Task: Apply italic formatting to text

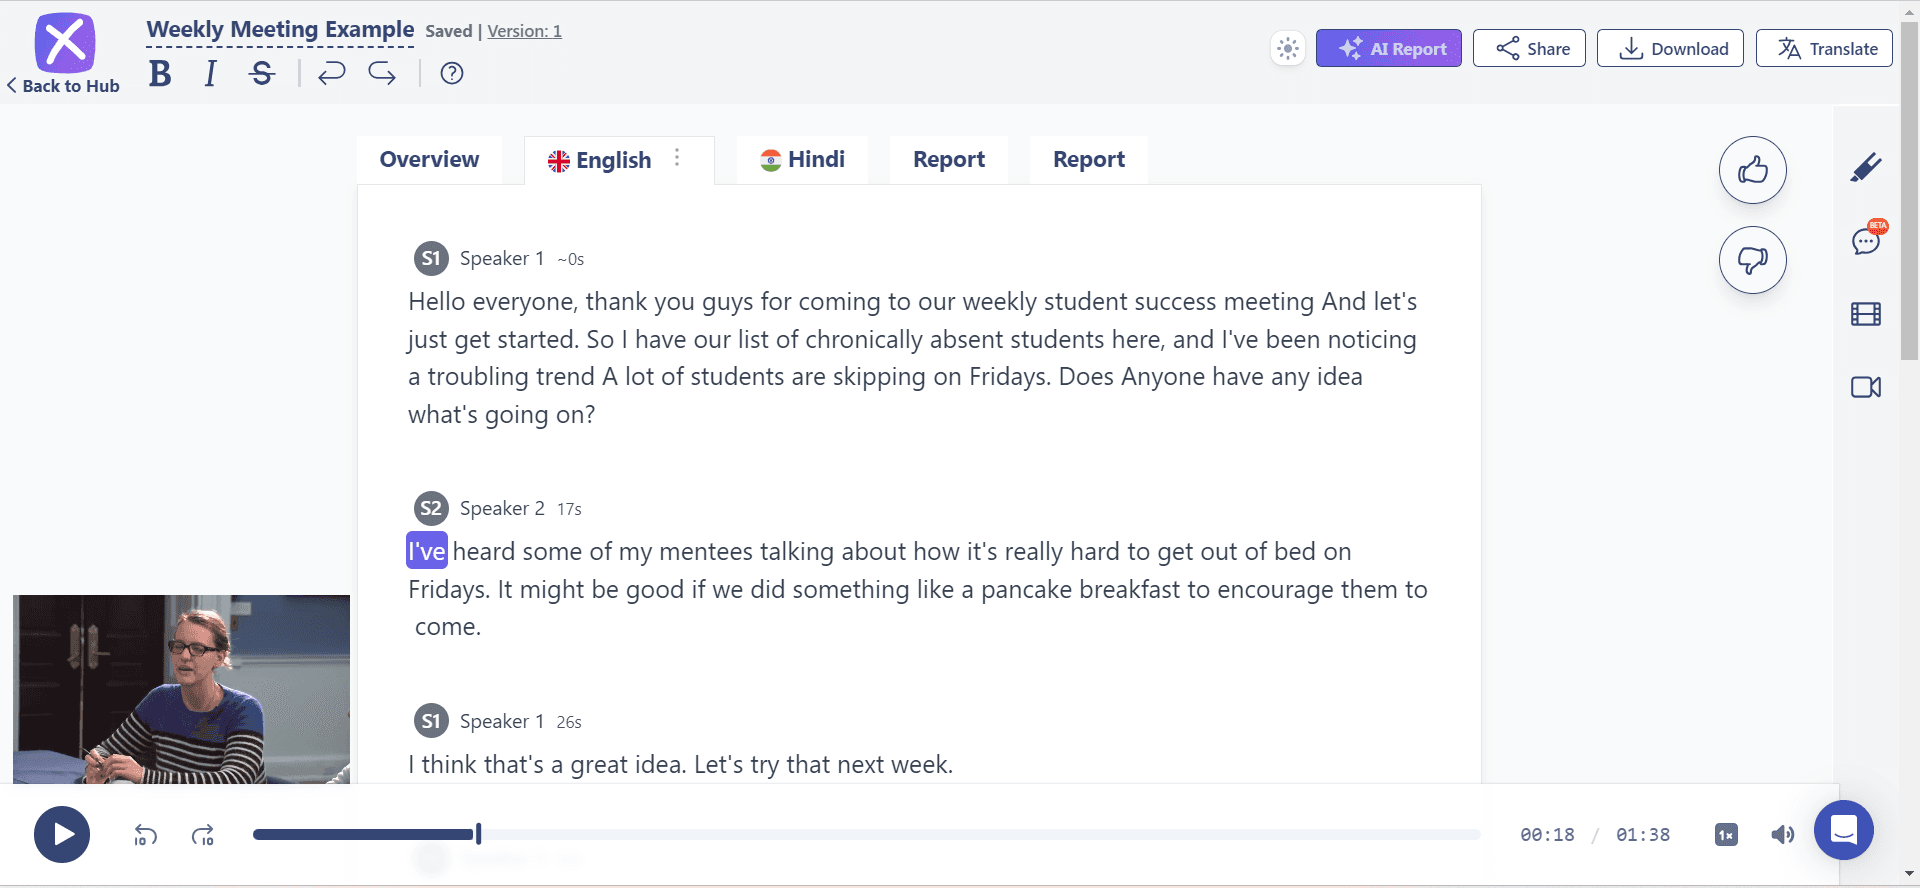Action: coord(210,73)
